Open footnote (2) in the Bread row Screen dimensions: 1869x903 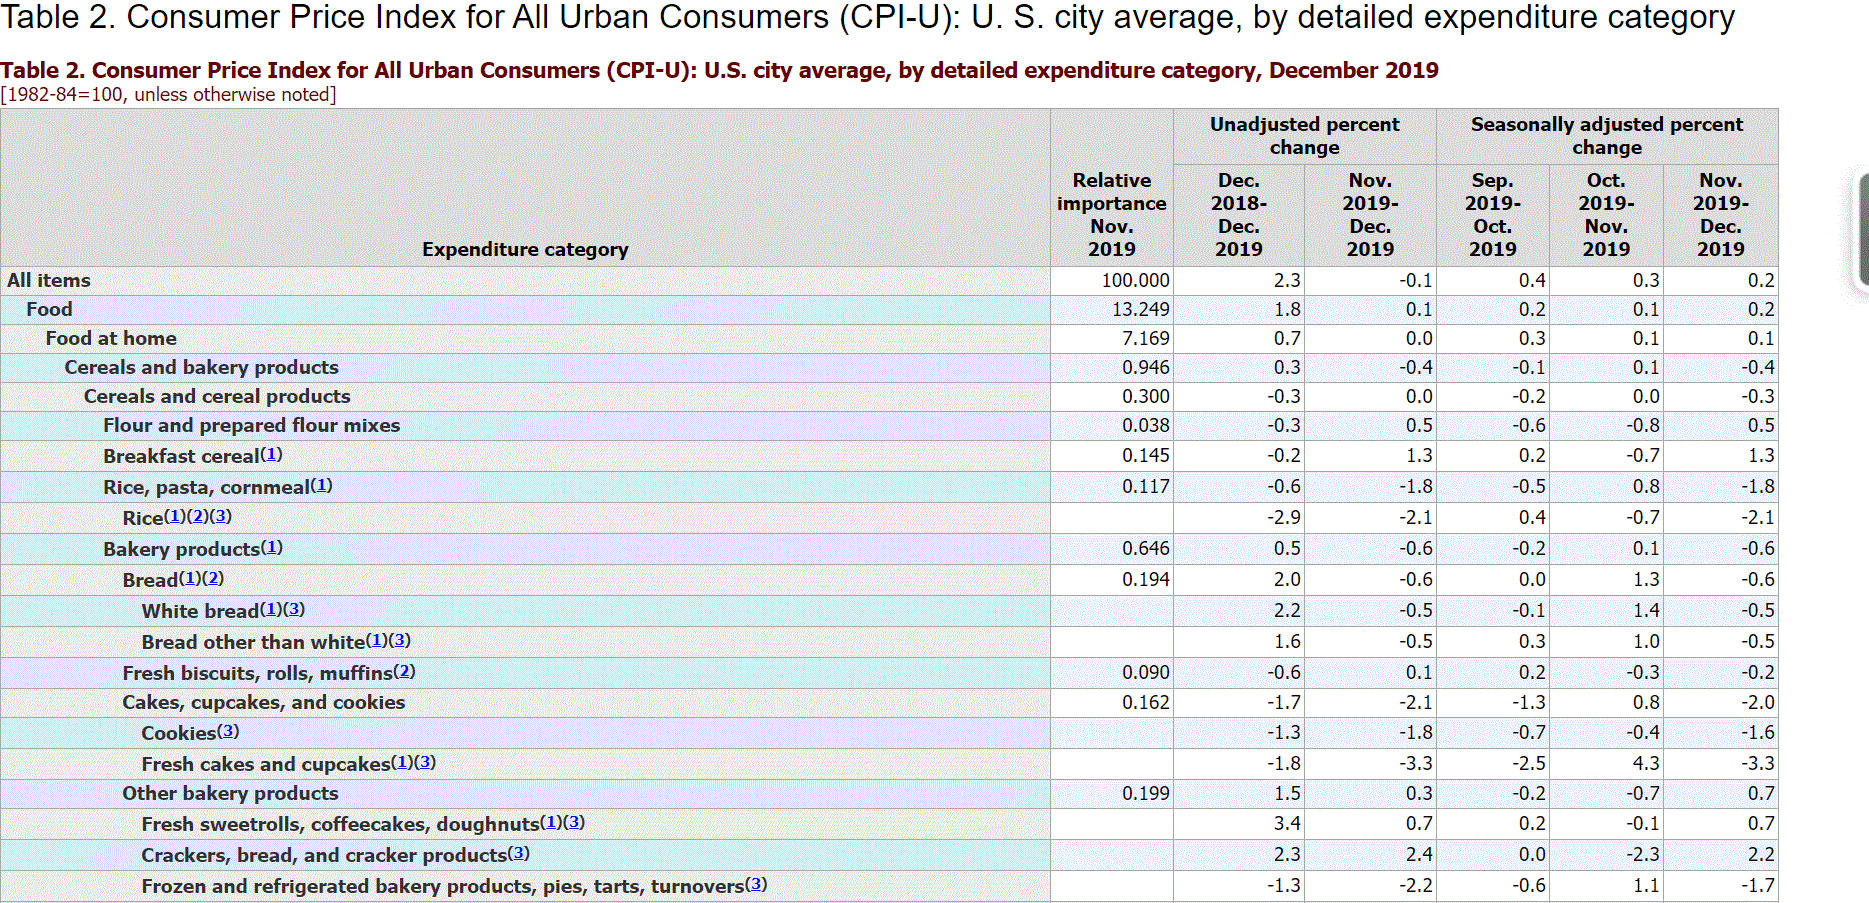[212, 578]
